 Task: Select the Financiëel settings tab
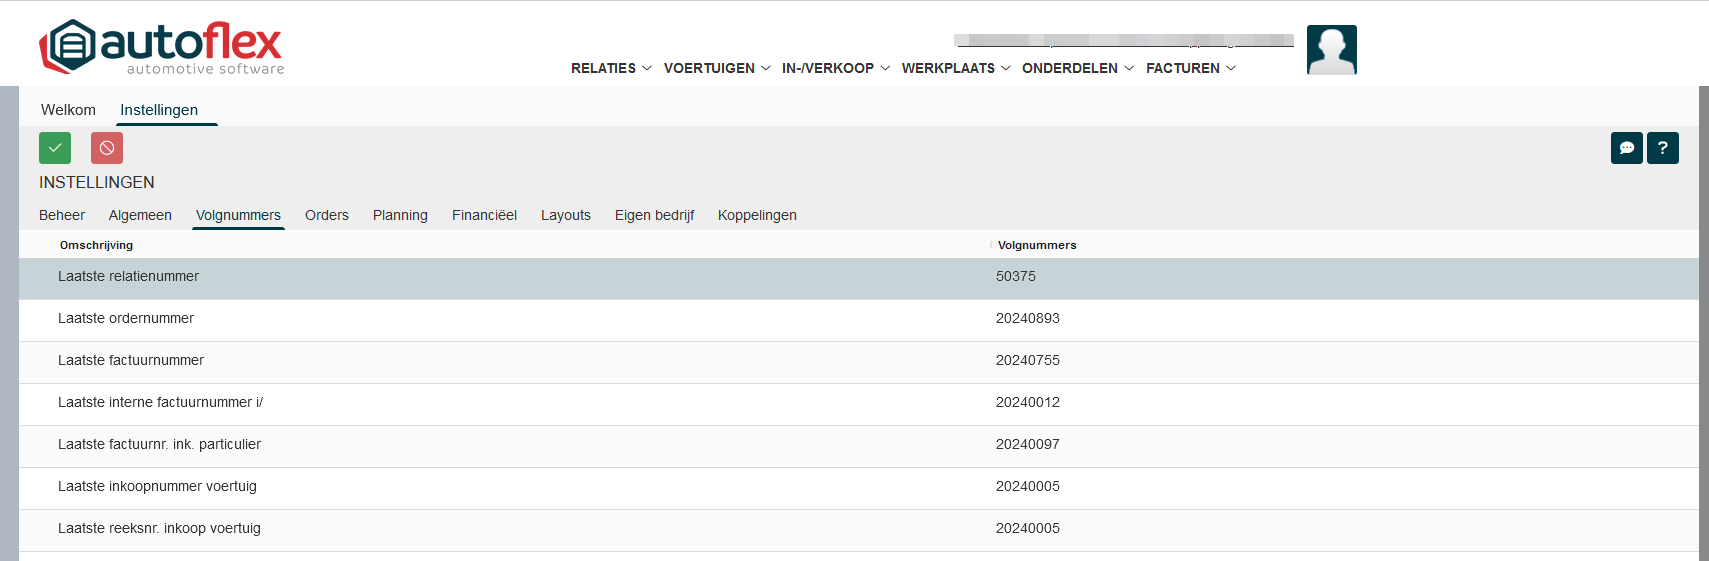(484, 215)
